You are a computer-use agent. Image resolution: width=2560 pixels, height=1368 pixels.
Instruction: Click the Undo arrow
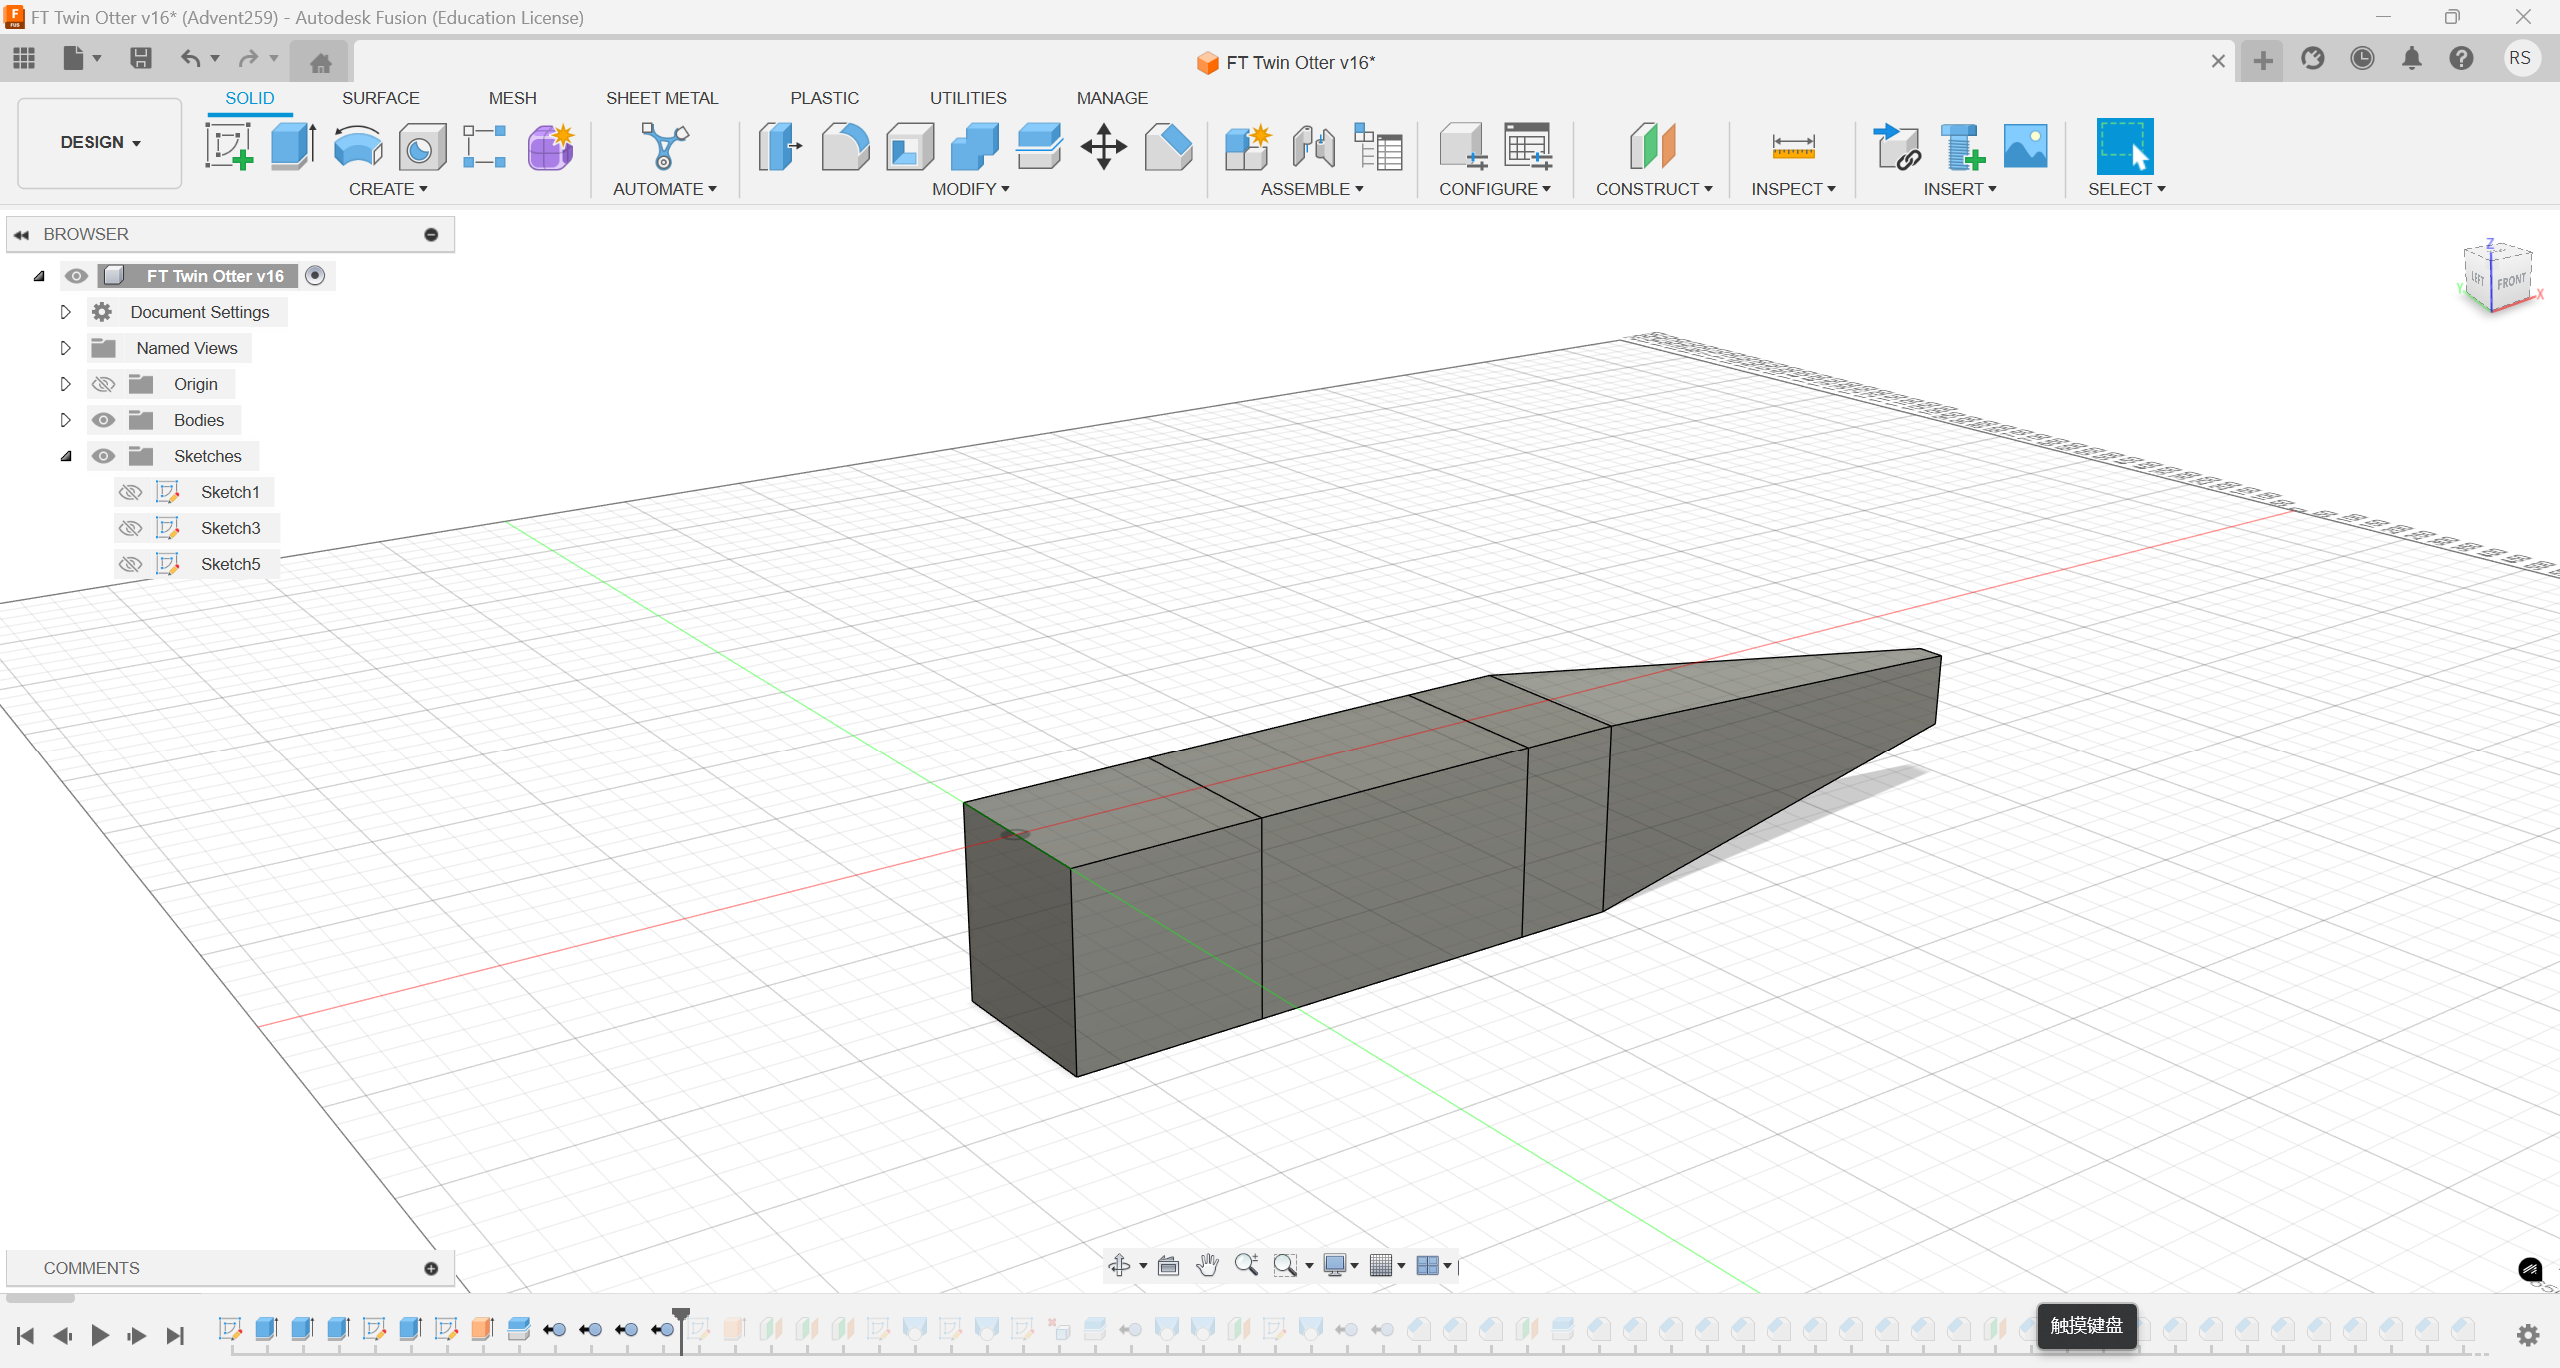coord(190,58)
